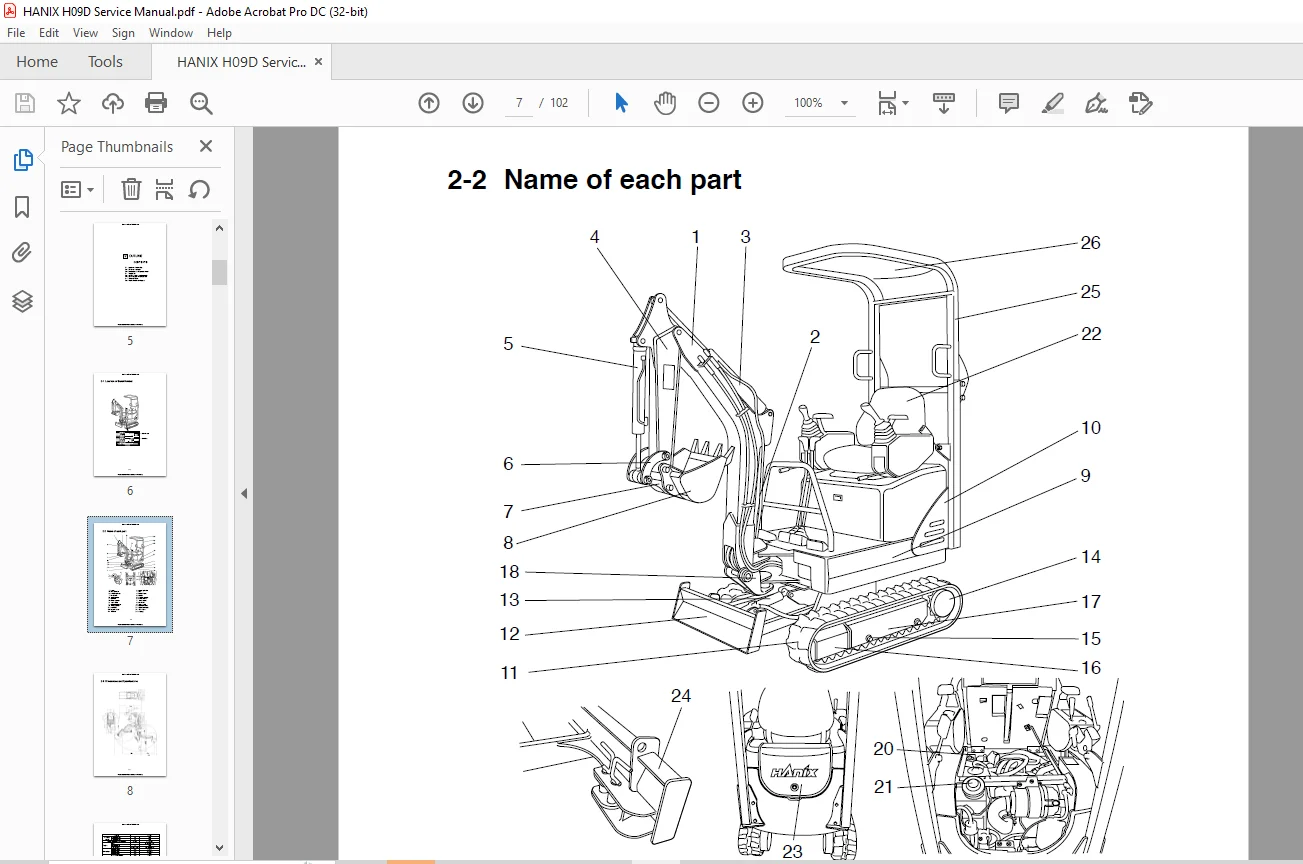The height and width of the screenshot is (864, 1303).
Task: Select the page 5 thumbnail
Action: click(130, 274)
